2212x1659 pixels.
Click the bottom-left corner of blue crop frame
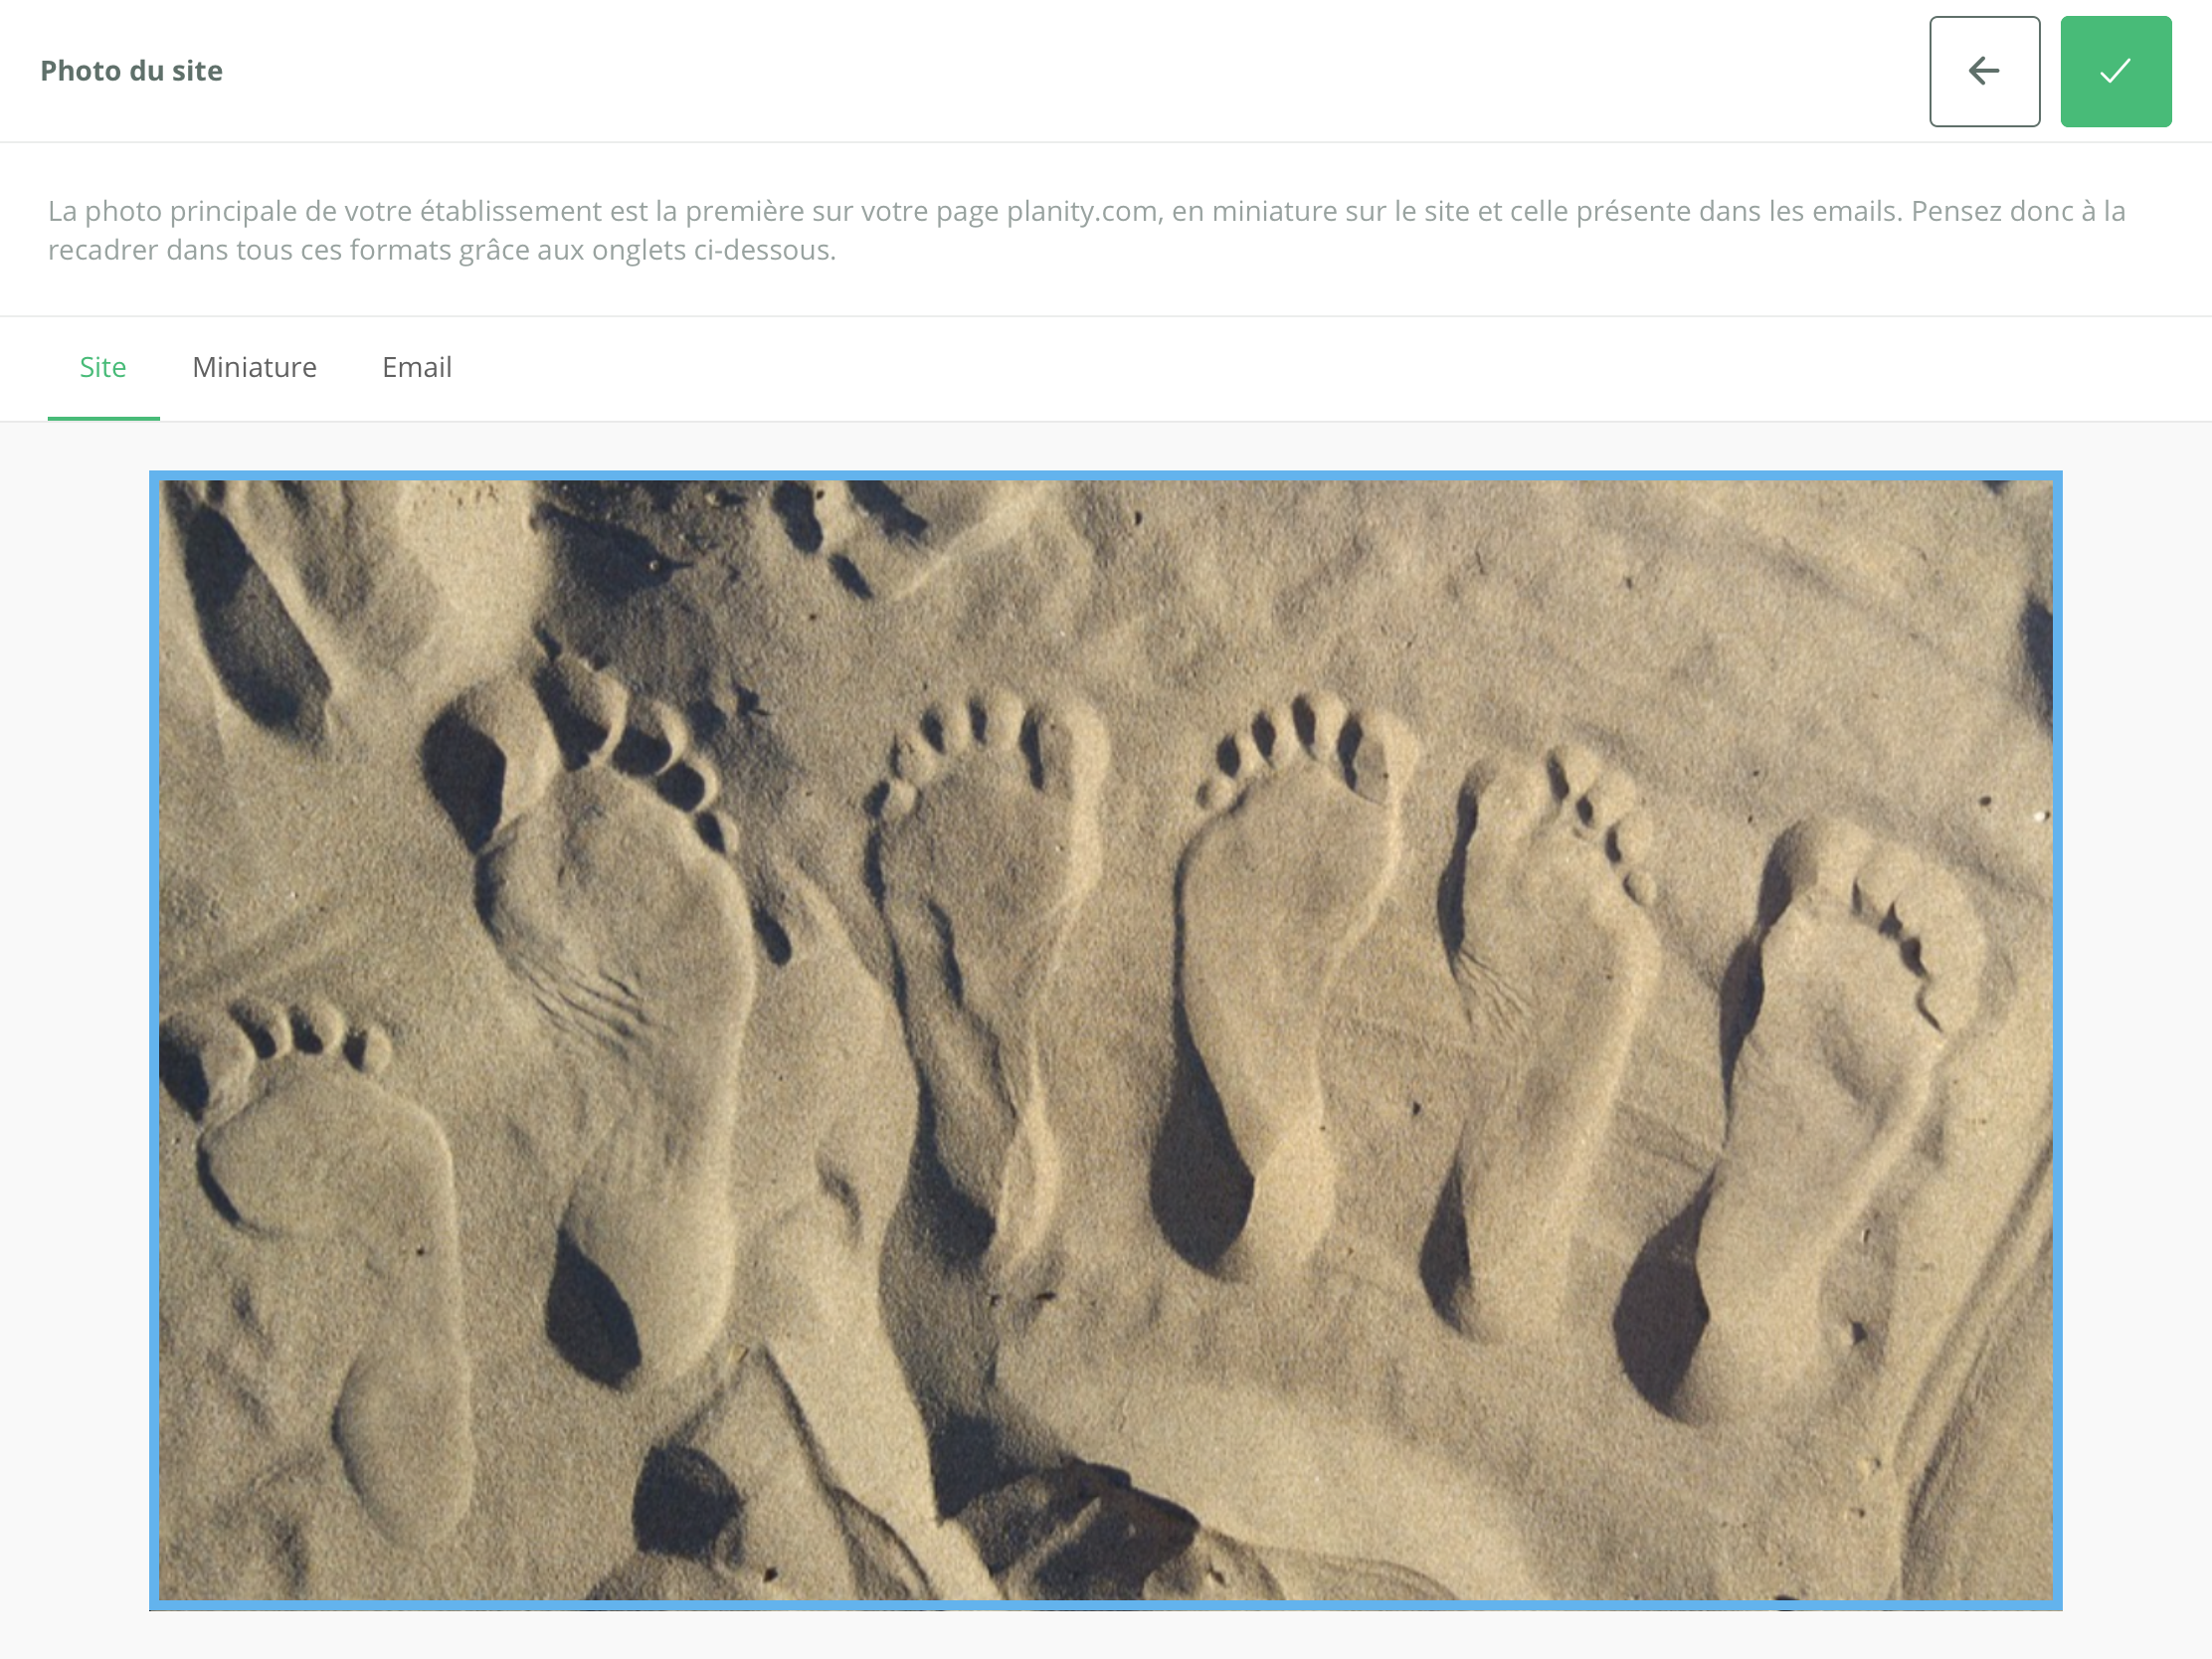(x=154, y=1604)
